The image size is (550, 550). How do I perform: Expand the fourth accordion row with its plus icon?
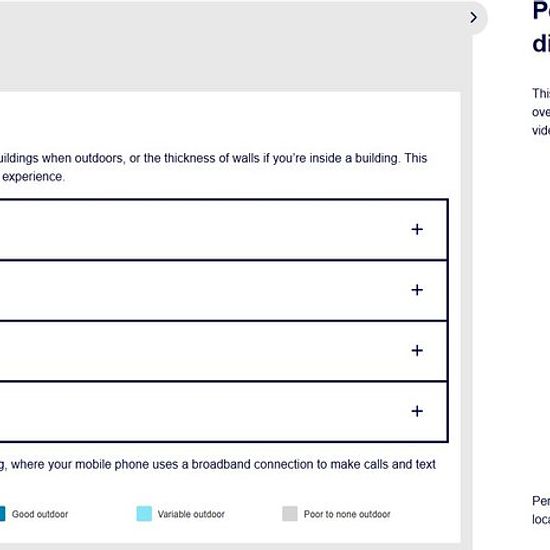click(x=417, y=411)
